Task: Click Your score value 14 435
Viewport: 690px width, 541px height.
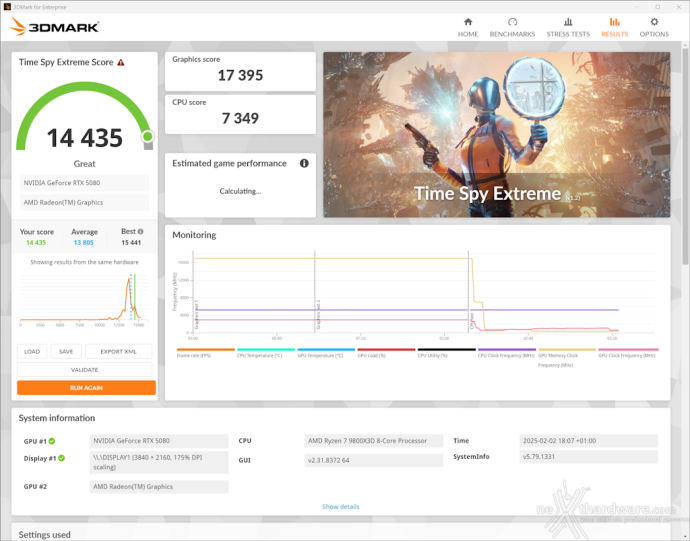Action: click(x=36, y=243)
